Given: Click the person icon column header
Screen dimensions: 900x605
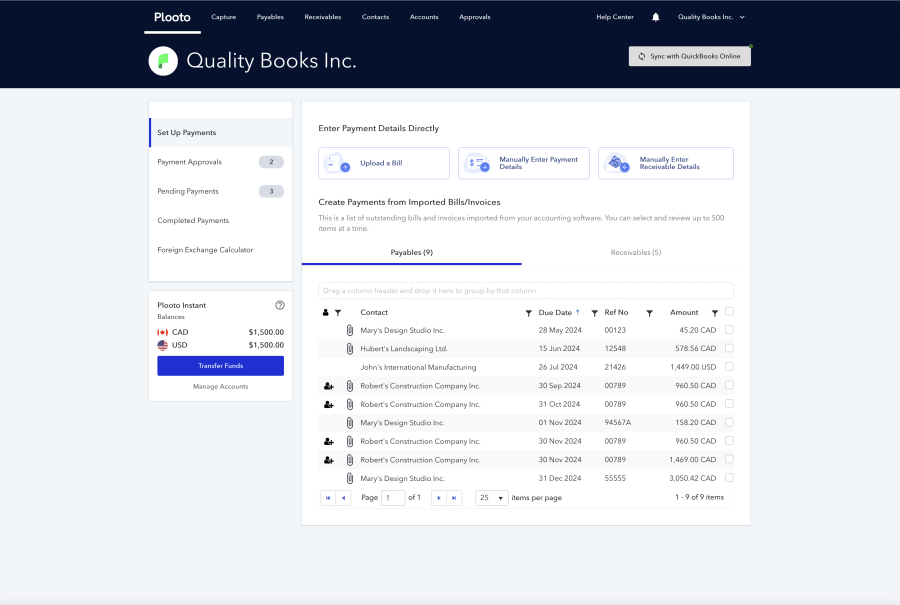Looking at the screenshot, I should pos(325,313).
